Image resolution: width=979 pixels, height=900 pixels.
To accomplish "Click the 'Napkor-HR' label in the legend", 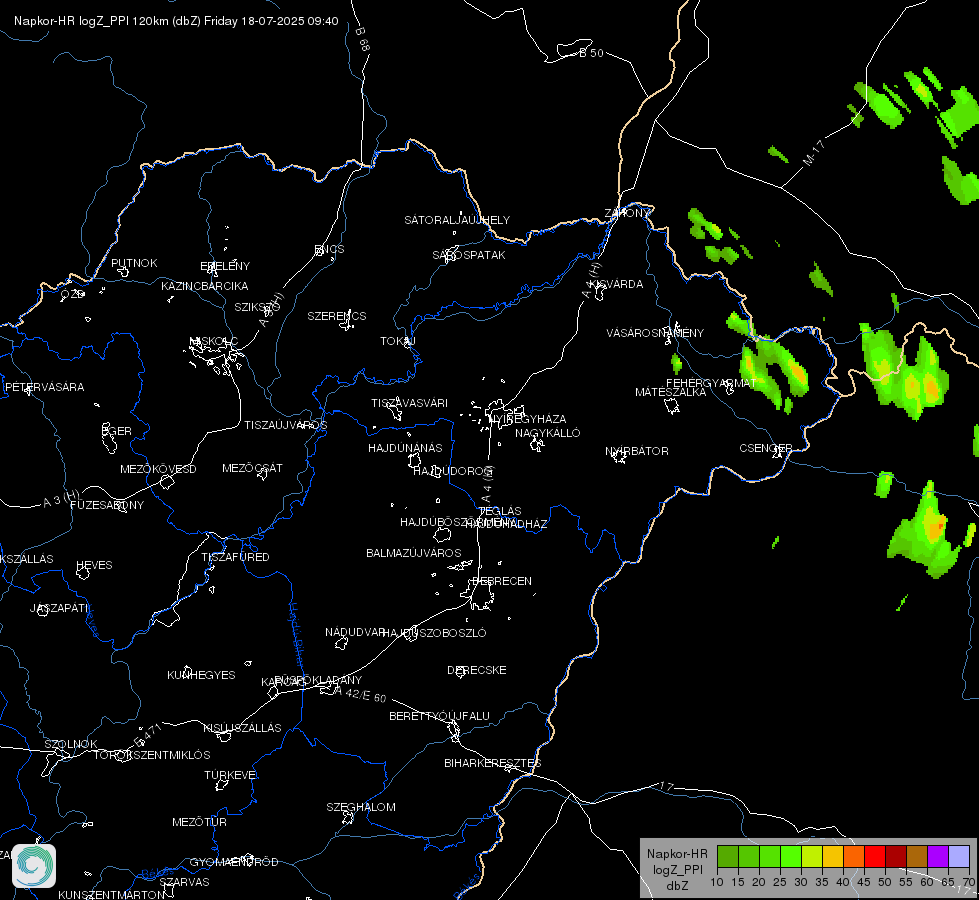I will [677, 853].
